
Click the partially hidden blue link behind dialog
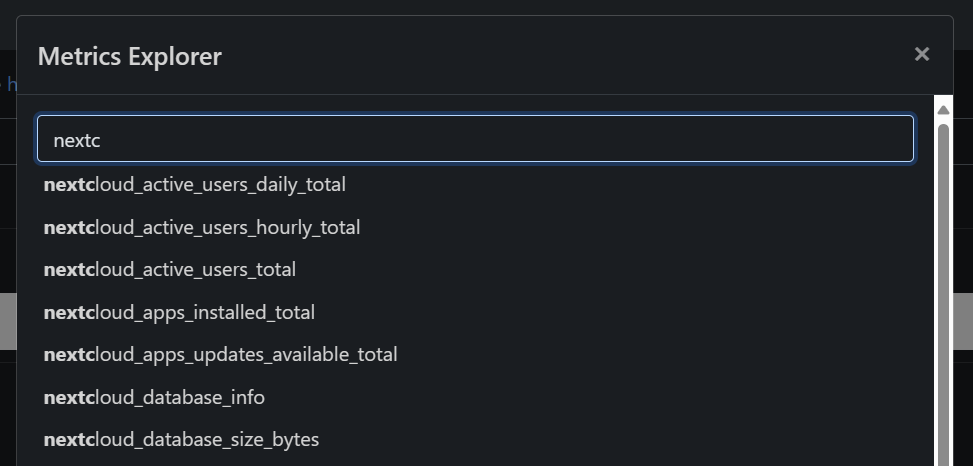tap(12, 84)
